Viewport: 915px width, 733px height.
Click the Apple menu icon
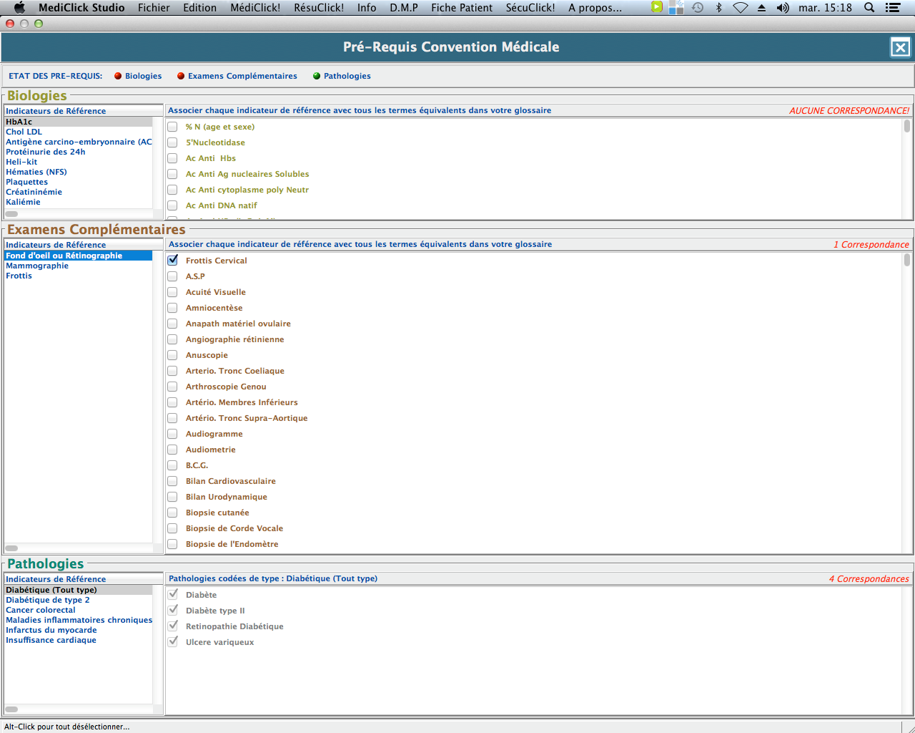pos(18,8)
